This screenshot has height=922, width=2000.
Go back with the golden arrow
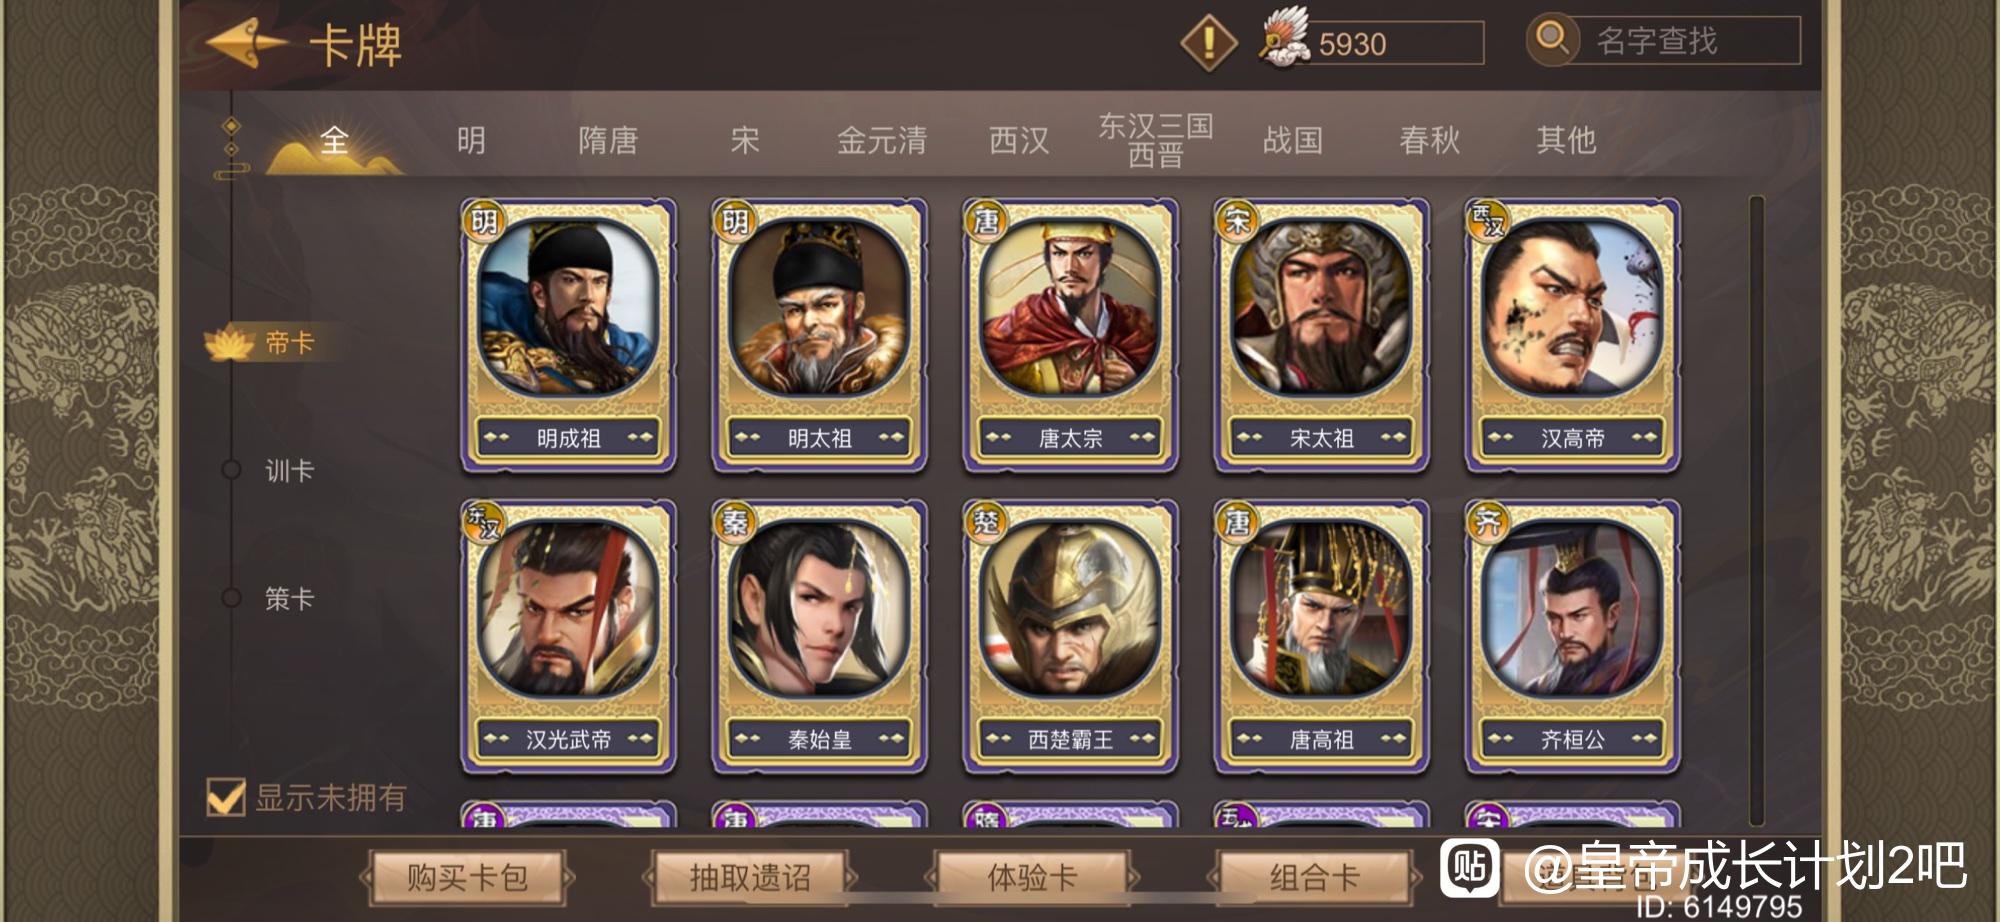(x=246, y=43)
